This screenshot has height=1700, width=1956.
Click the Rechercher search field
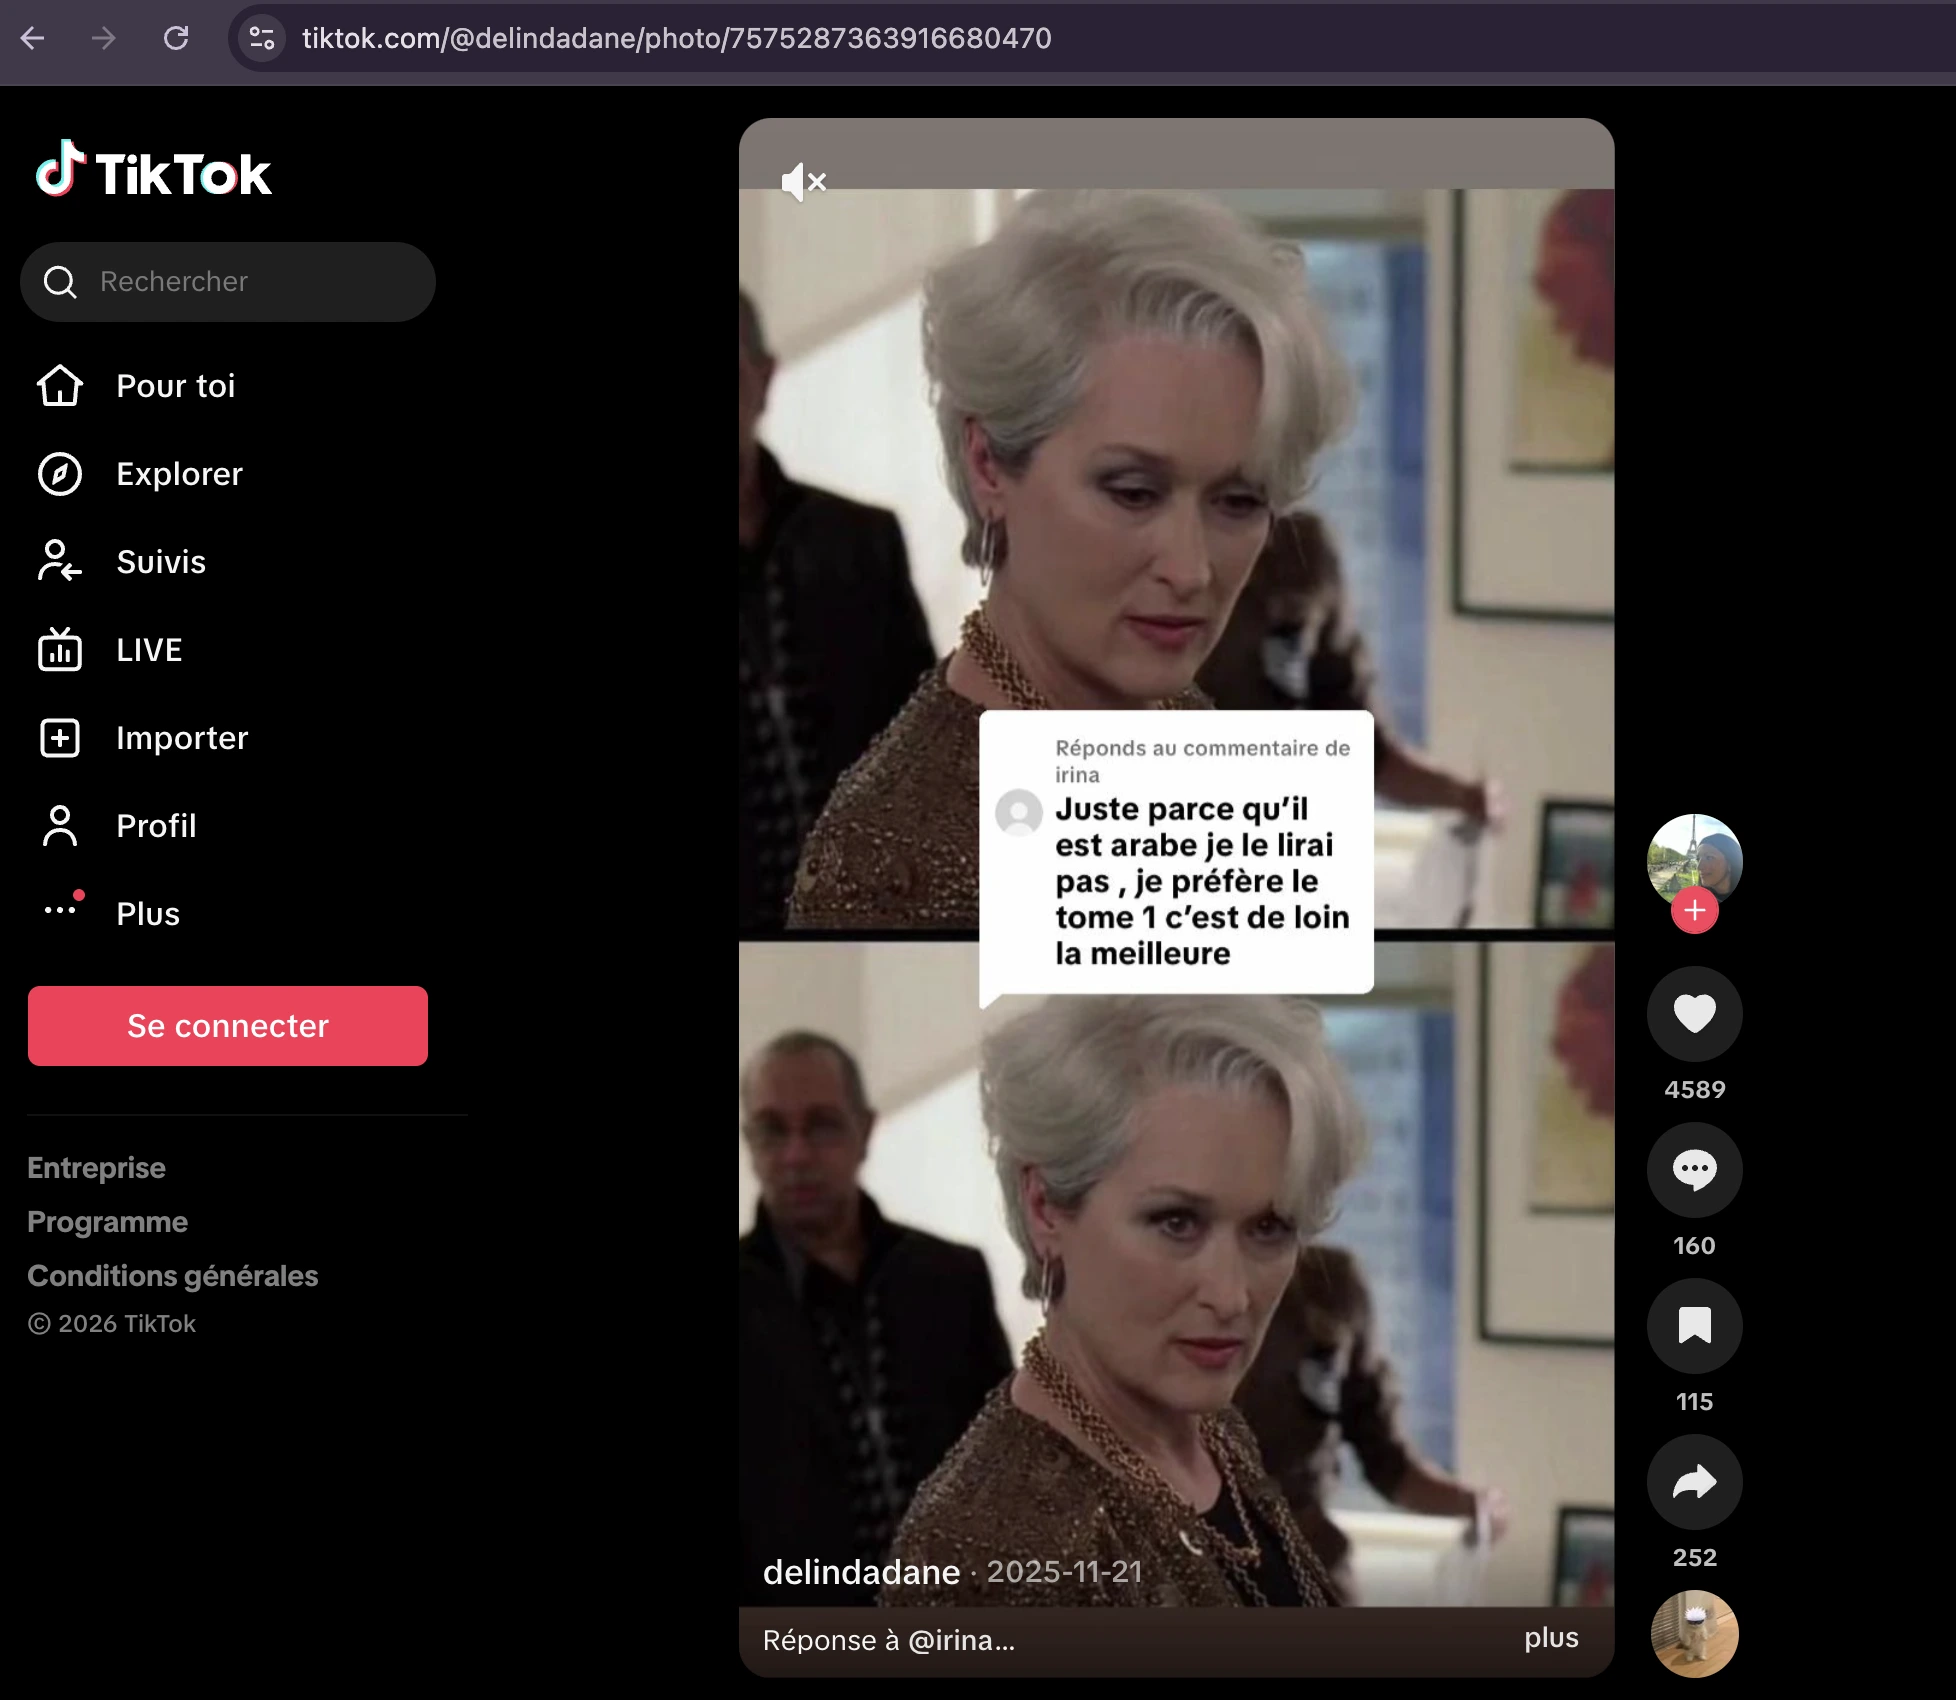click(x=228, y=282)
